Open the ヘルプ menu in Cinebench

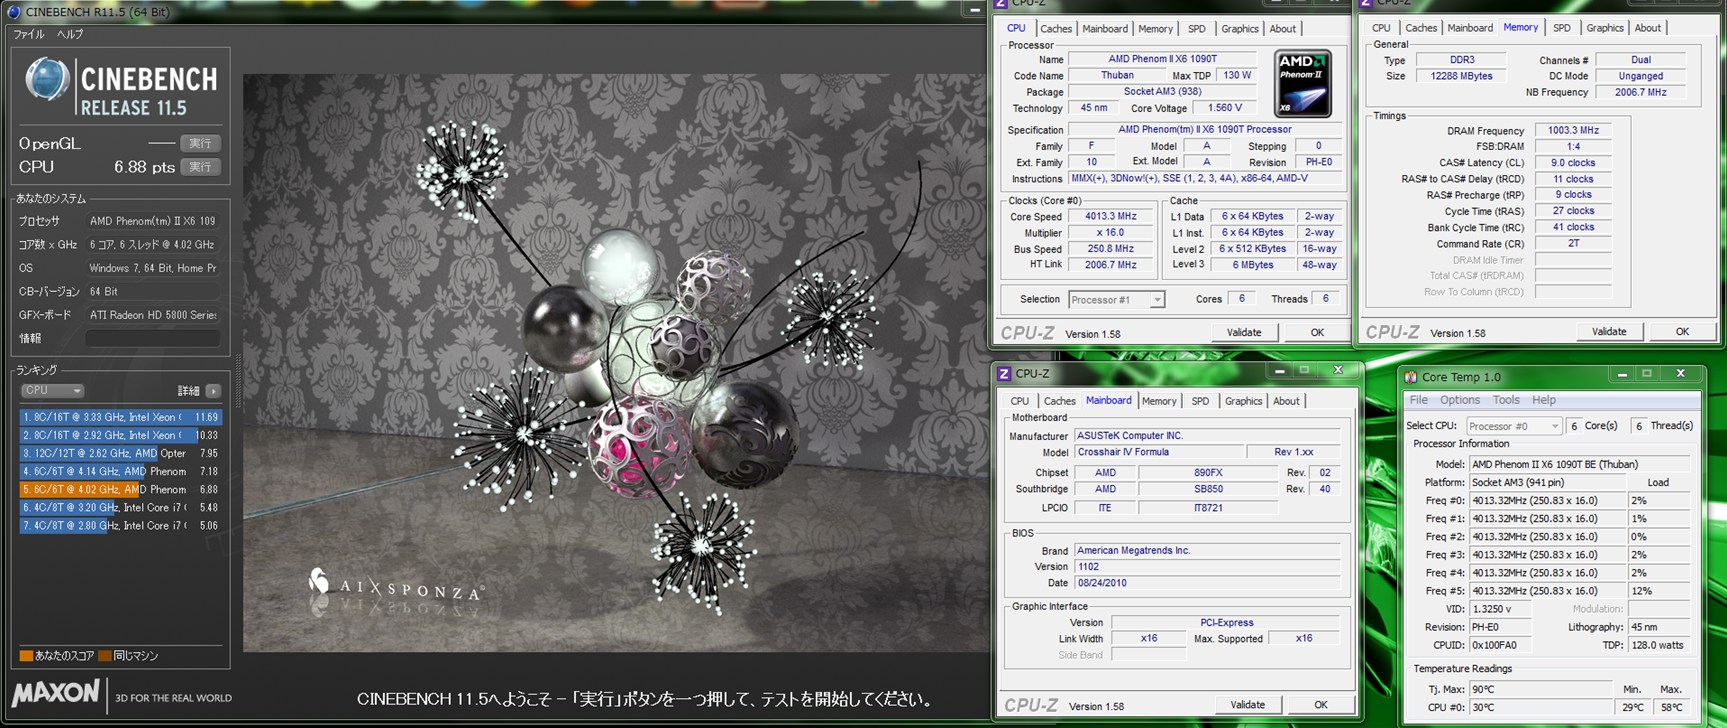(x=70, y=34)
